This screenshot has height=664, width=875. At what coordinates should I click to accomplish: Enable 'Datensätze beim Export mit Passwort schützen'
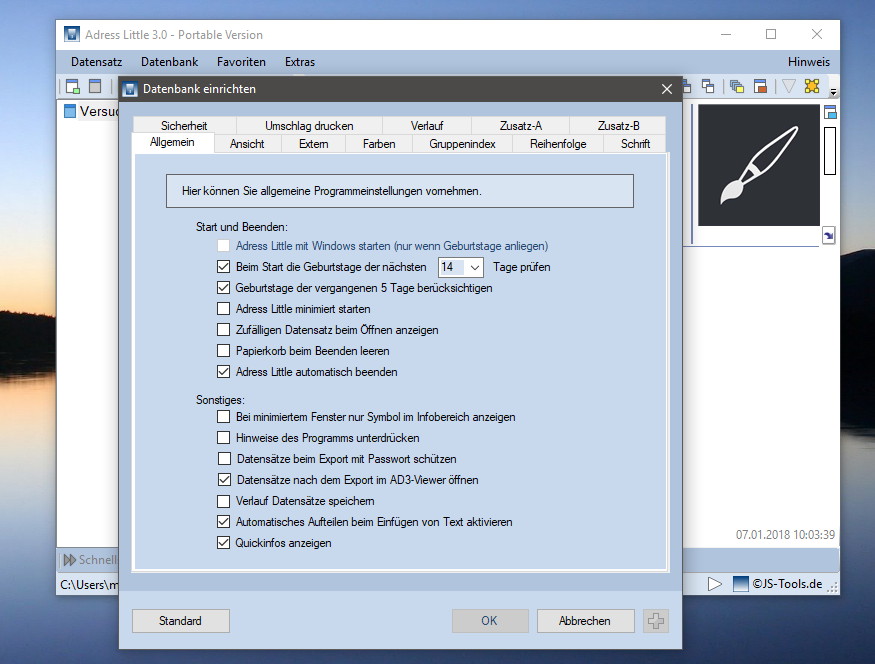coord(224,459)
